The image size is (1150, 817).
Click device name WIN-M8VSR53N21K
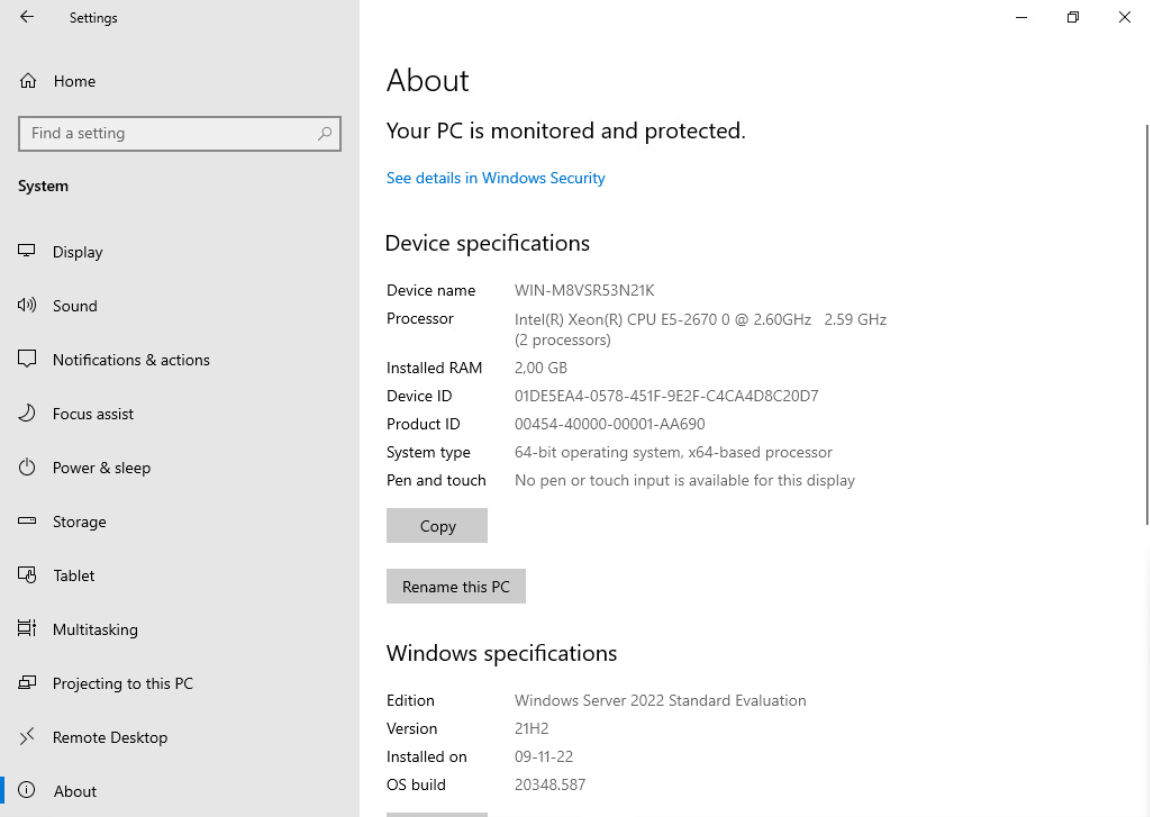pos(585,290)
